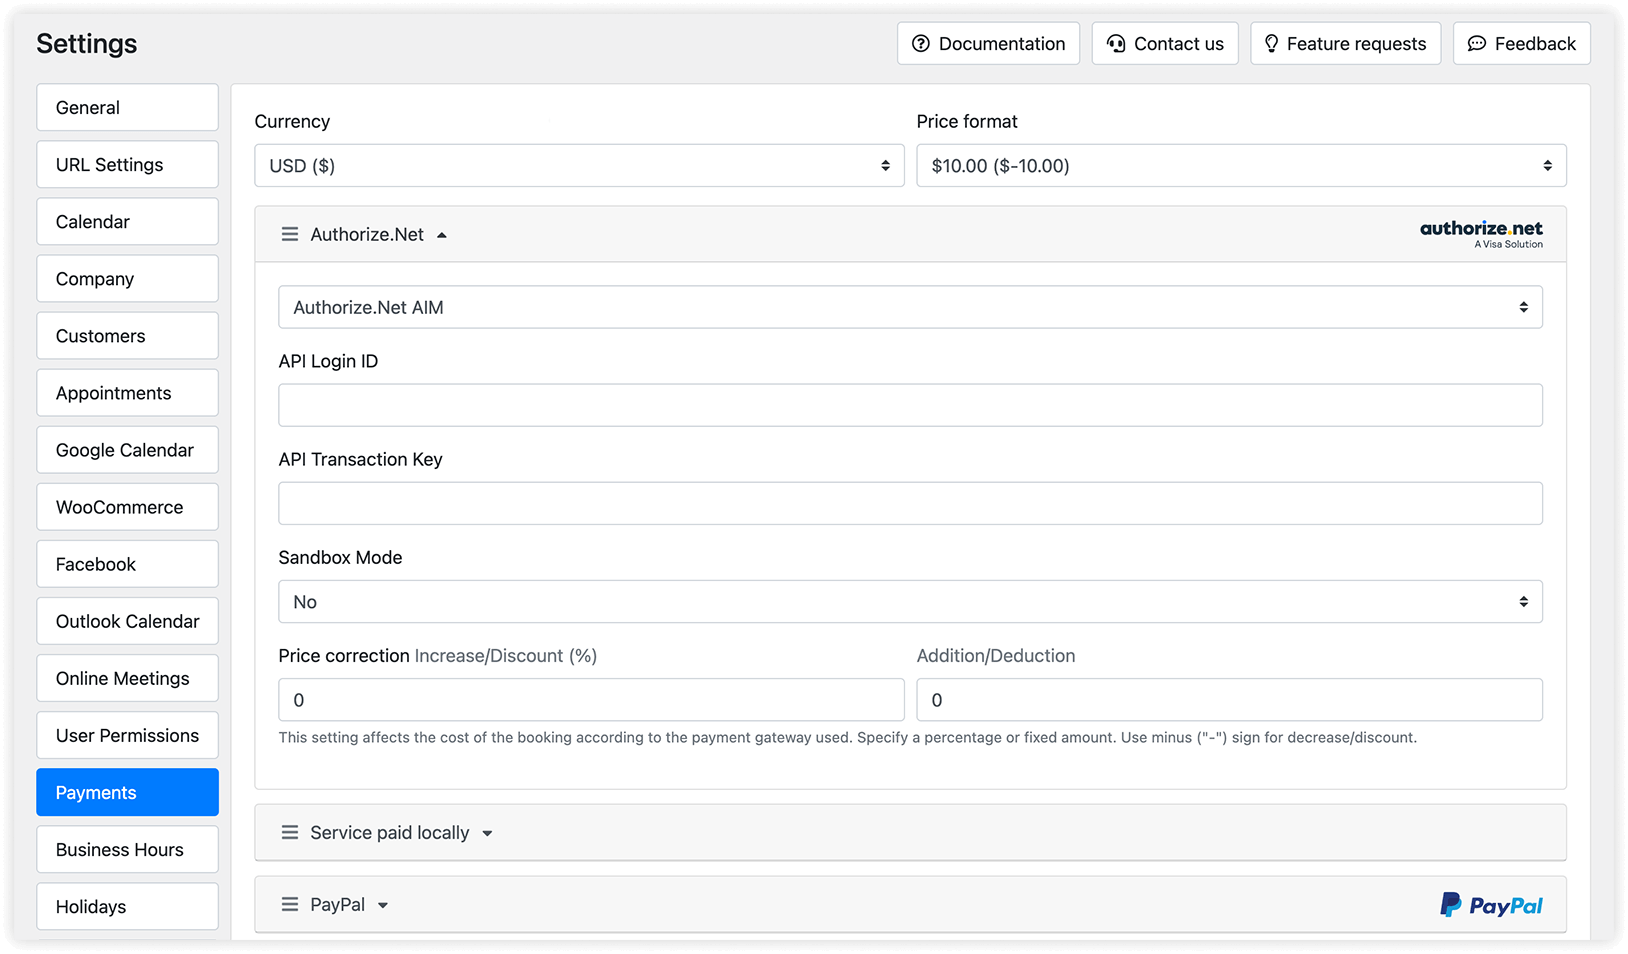The image size is (1628, 954).
Task: Open User Permissions settings
Action: pos(127,735)
